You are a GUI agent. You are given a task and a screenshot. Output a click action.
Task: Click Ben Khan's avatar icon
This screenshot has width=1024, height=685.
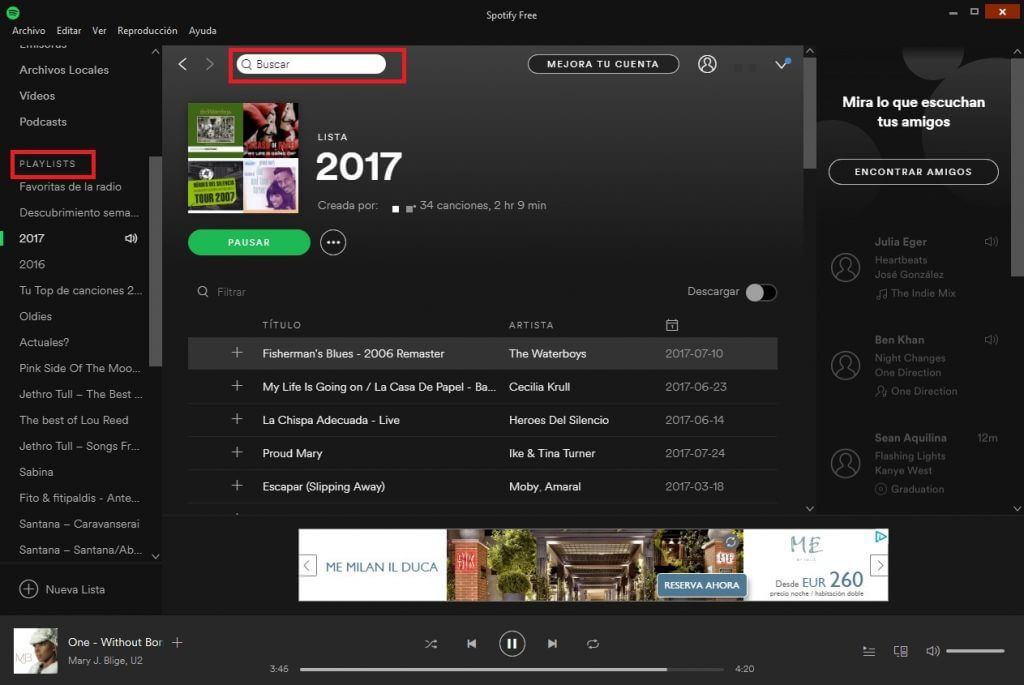[846, 366]
